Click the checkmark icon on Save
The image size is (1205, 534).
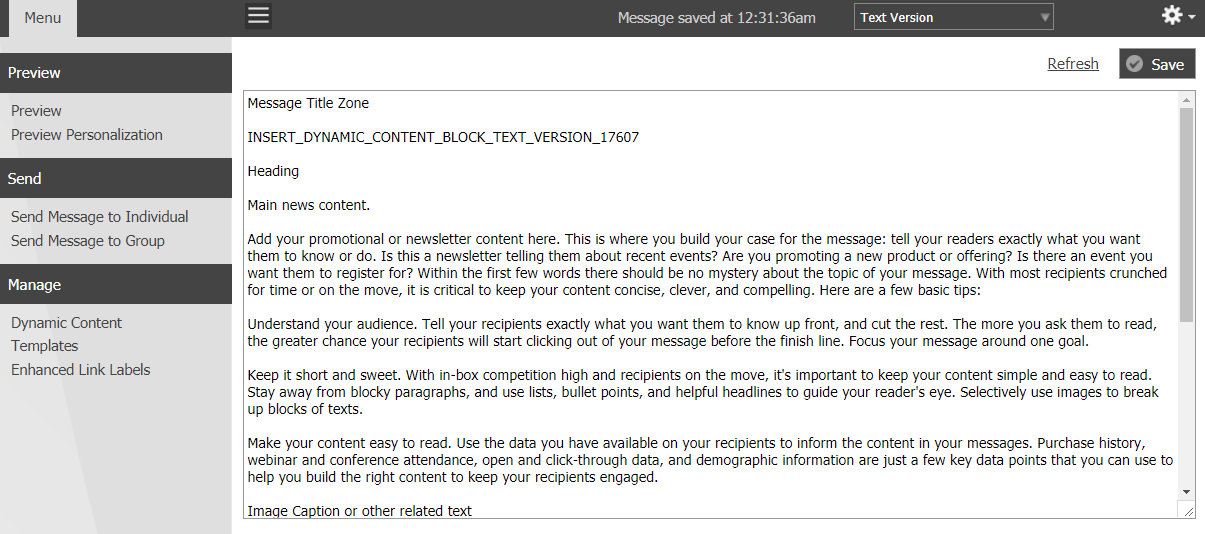click(x=1134, y=64)
